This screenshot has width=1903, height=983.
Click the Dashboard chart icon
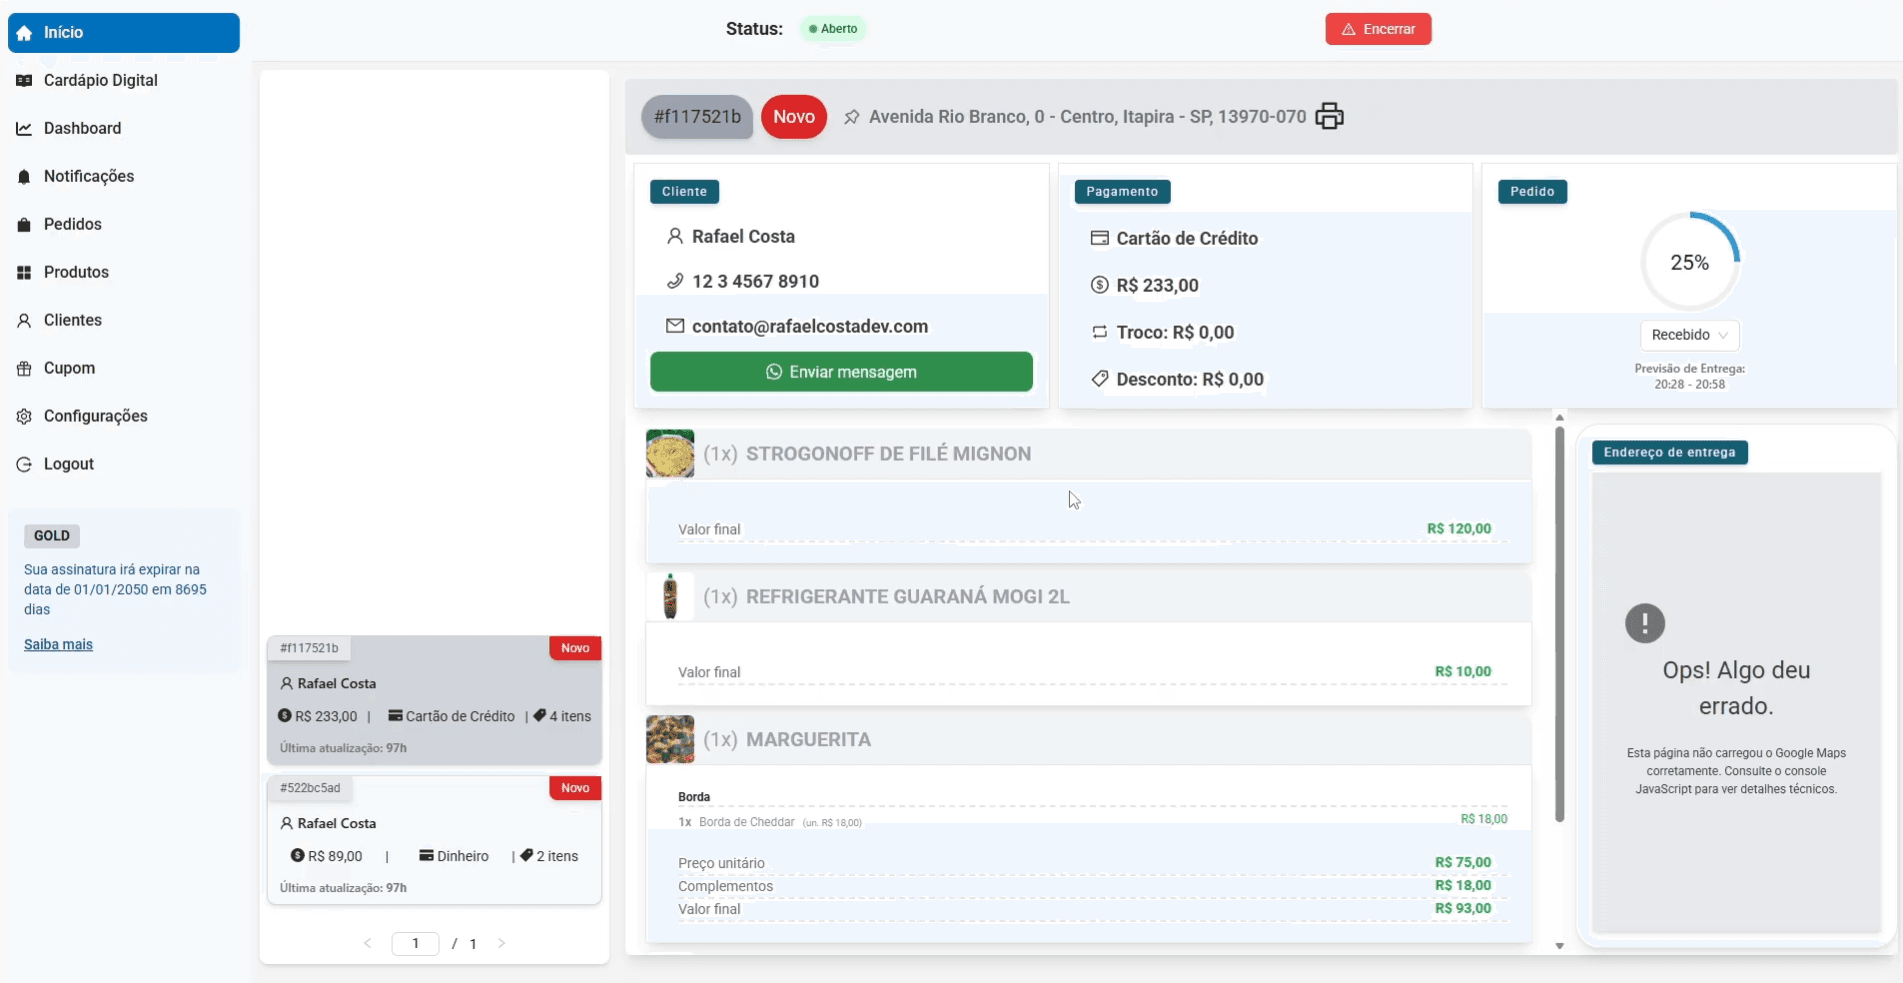tap(24, 129)
